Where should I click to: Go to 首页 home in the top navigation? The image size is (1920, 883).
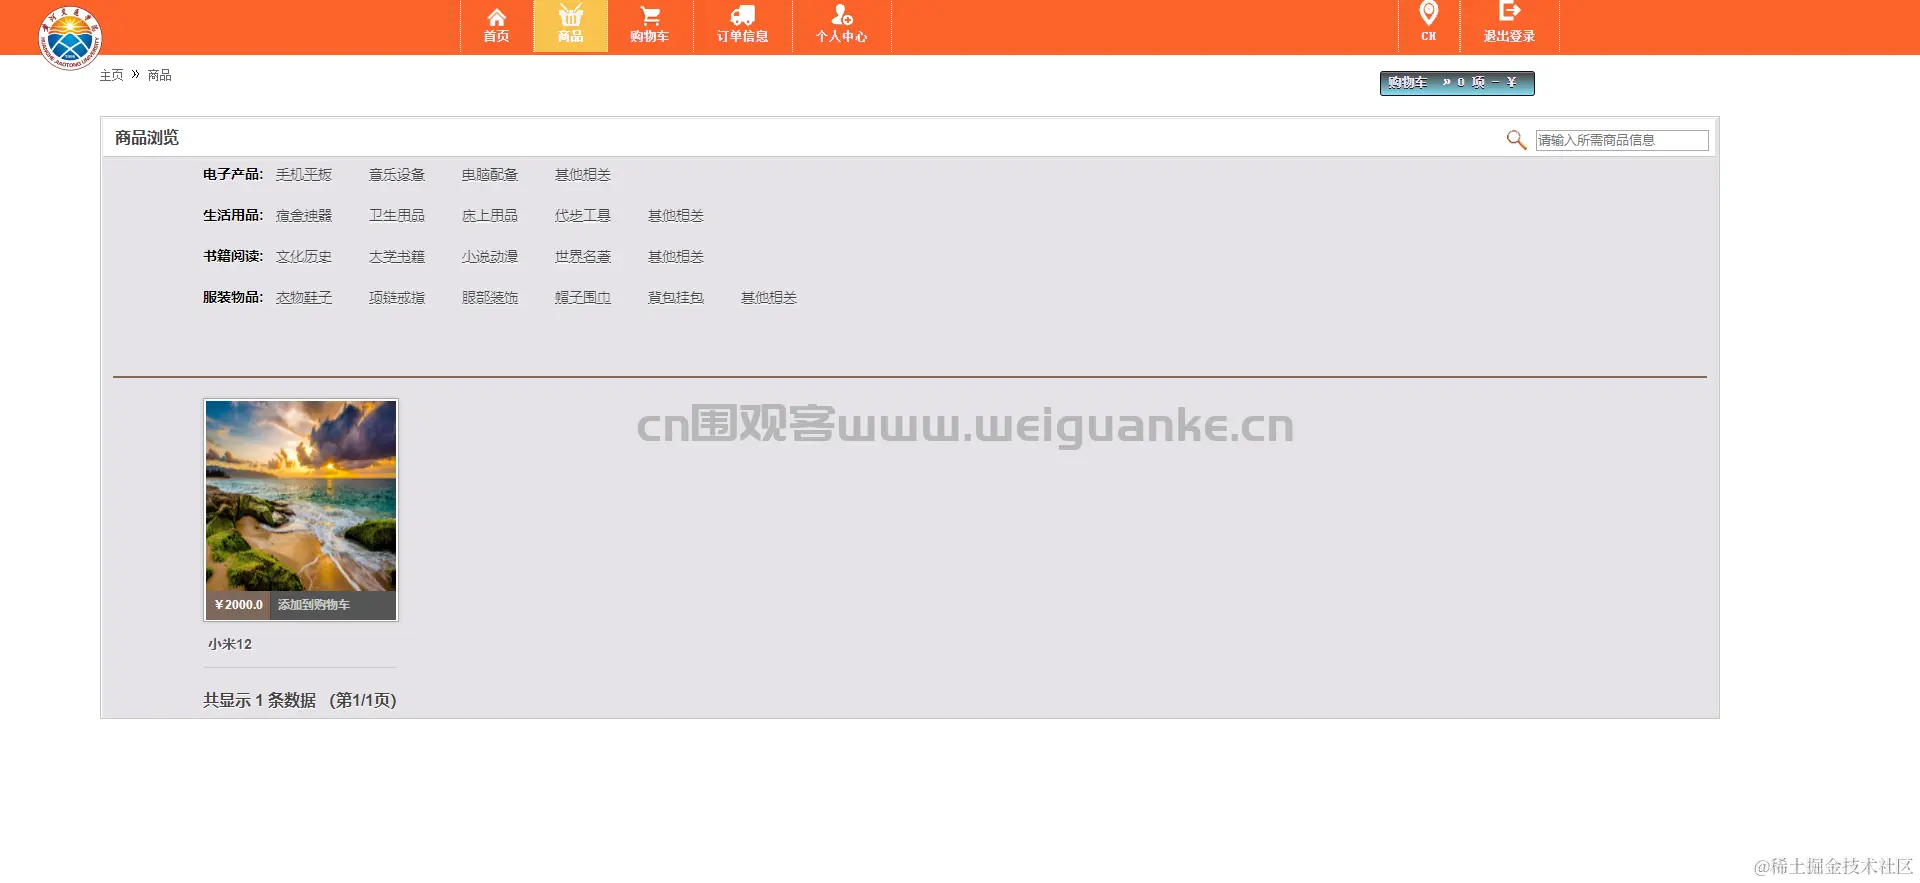pyautogui.click(x=496, y=26)
